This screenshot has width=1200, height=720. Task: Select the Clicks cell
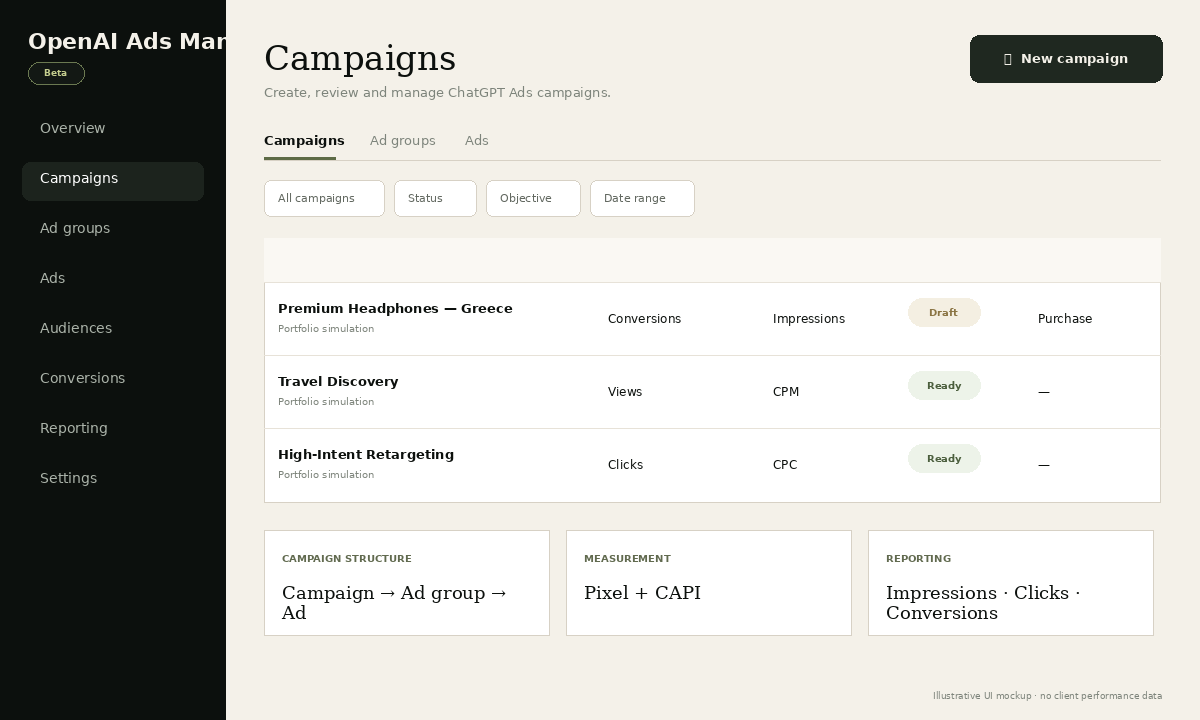[625, 465]
